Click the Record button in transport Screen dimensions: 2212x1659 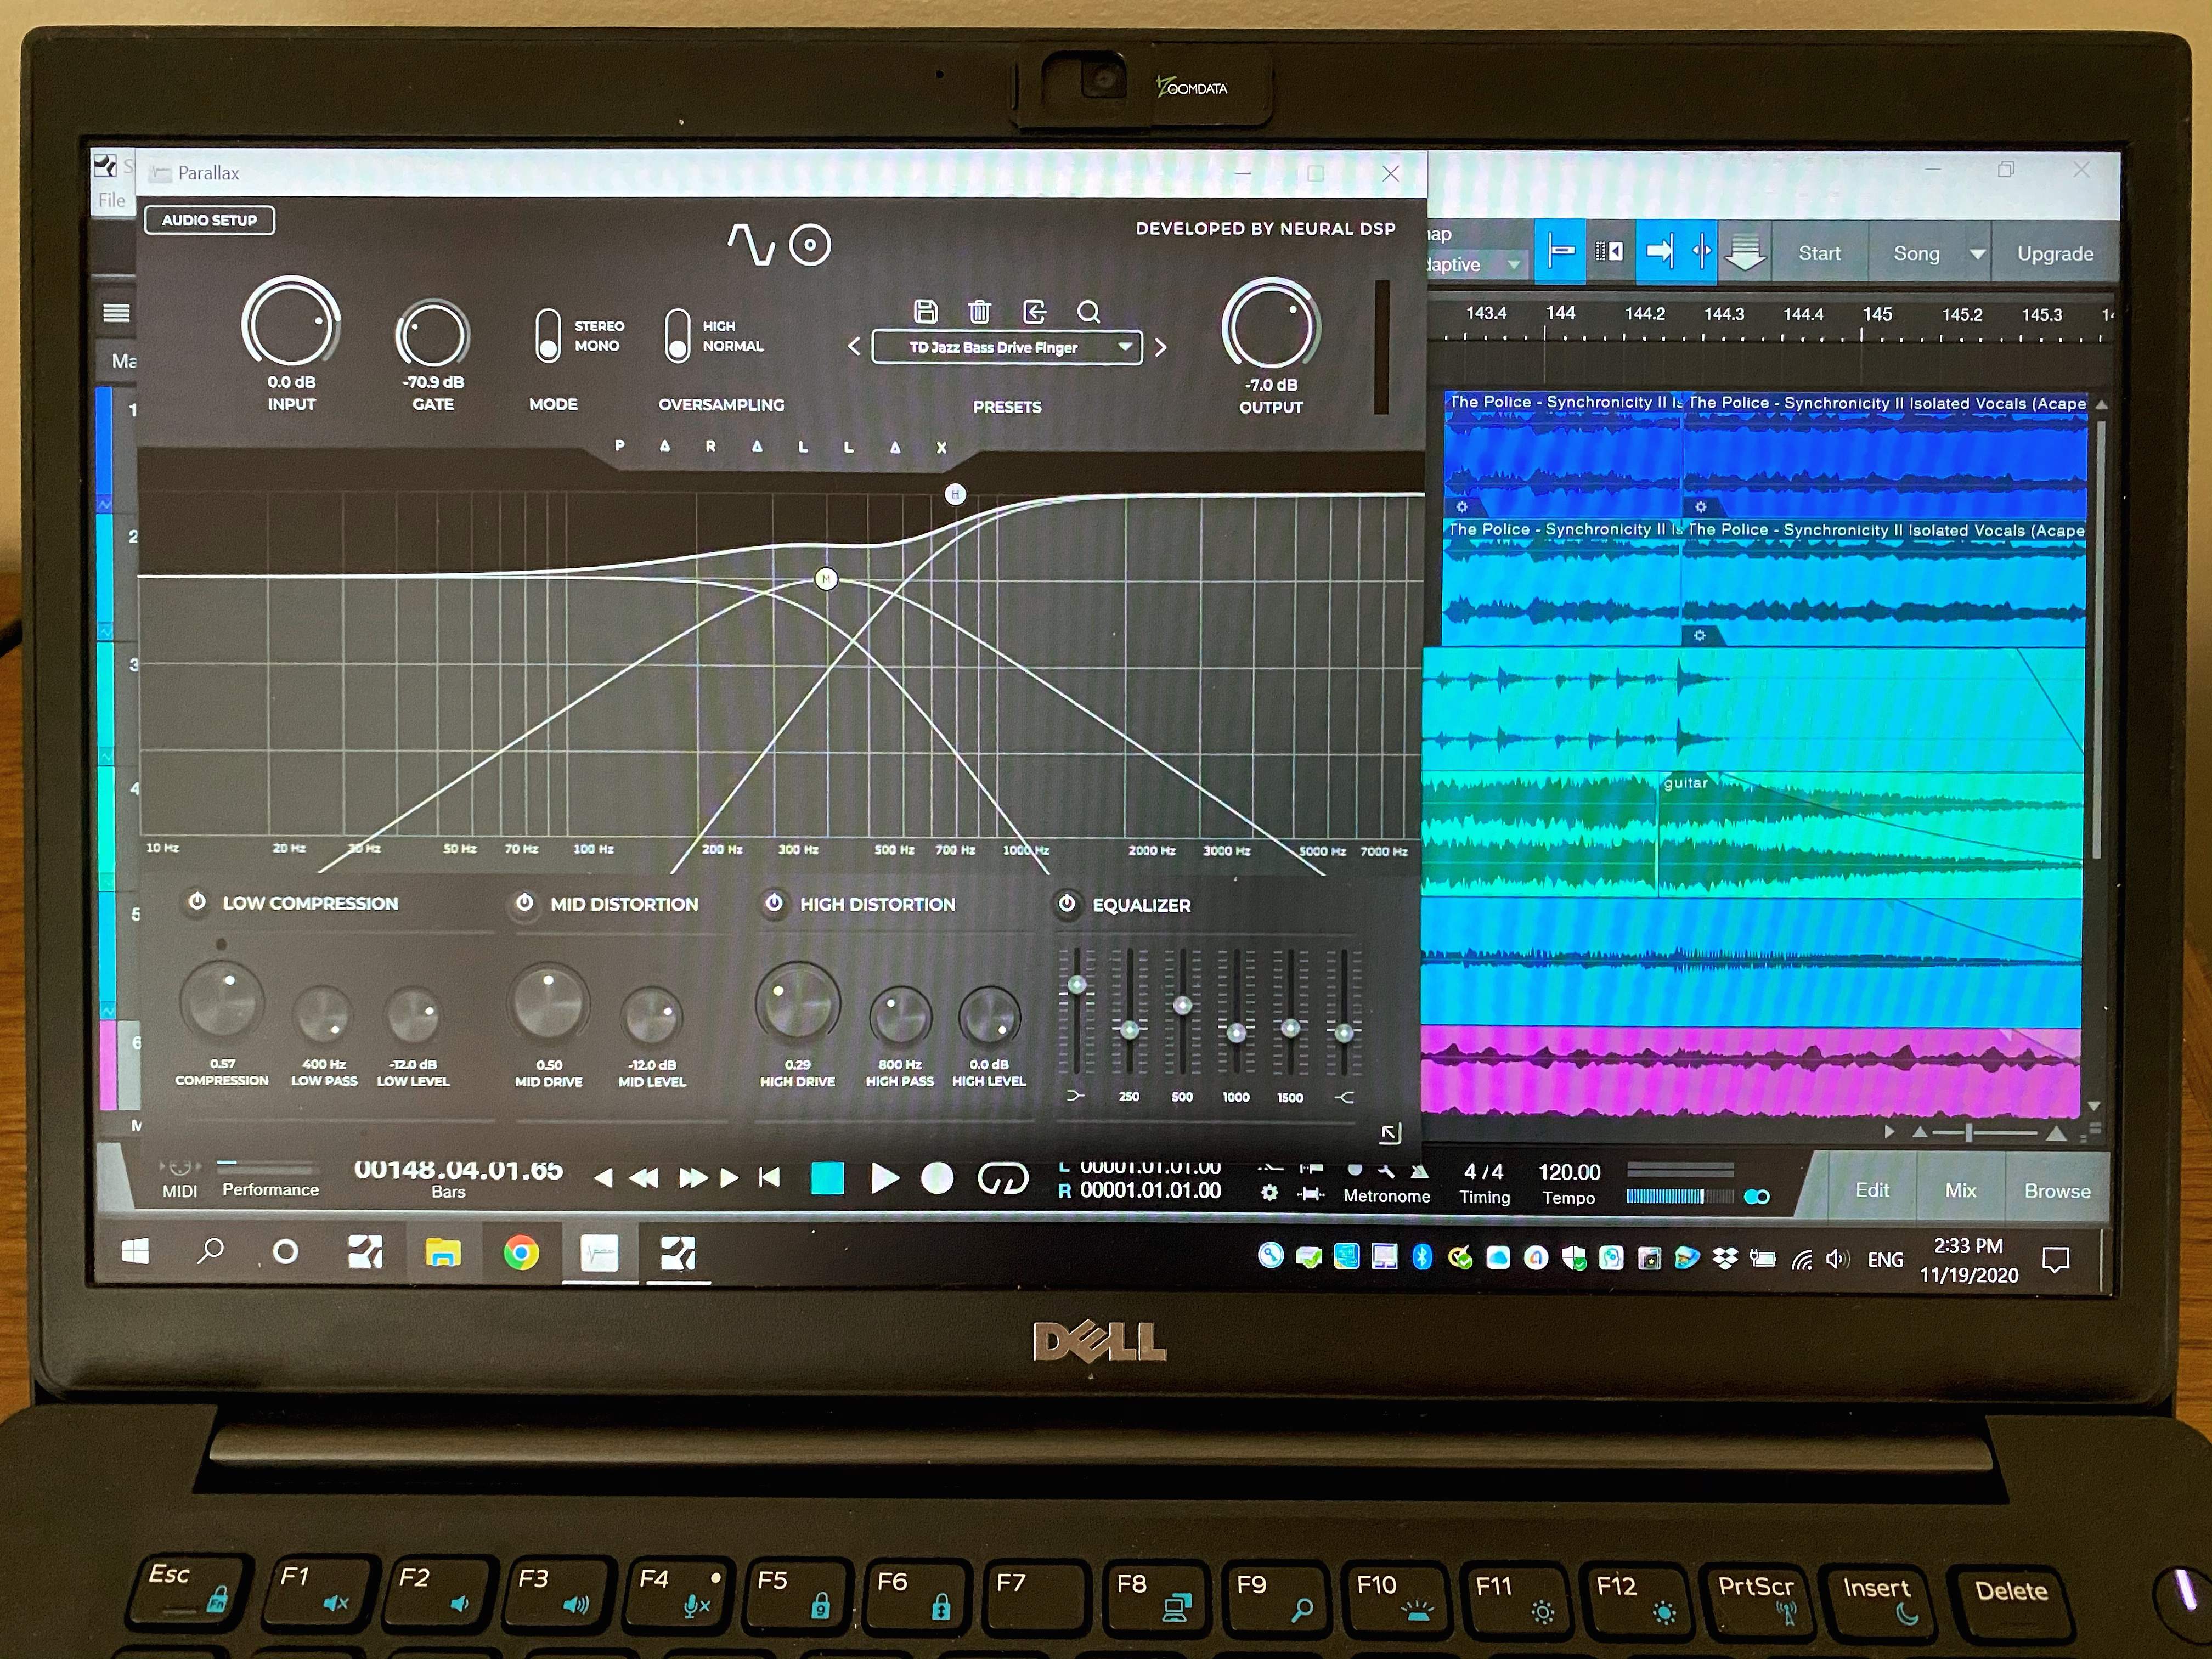click(937, 1178)
